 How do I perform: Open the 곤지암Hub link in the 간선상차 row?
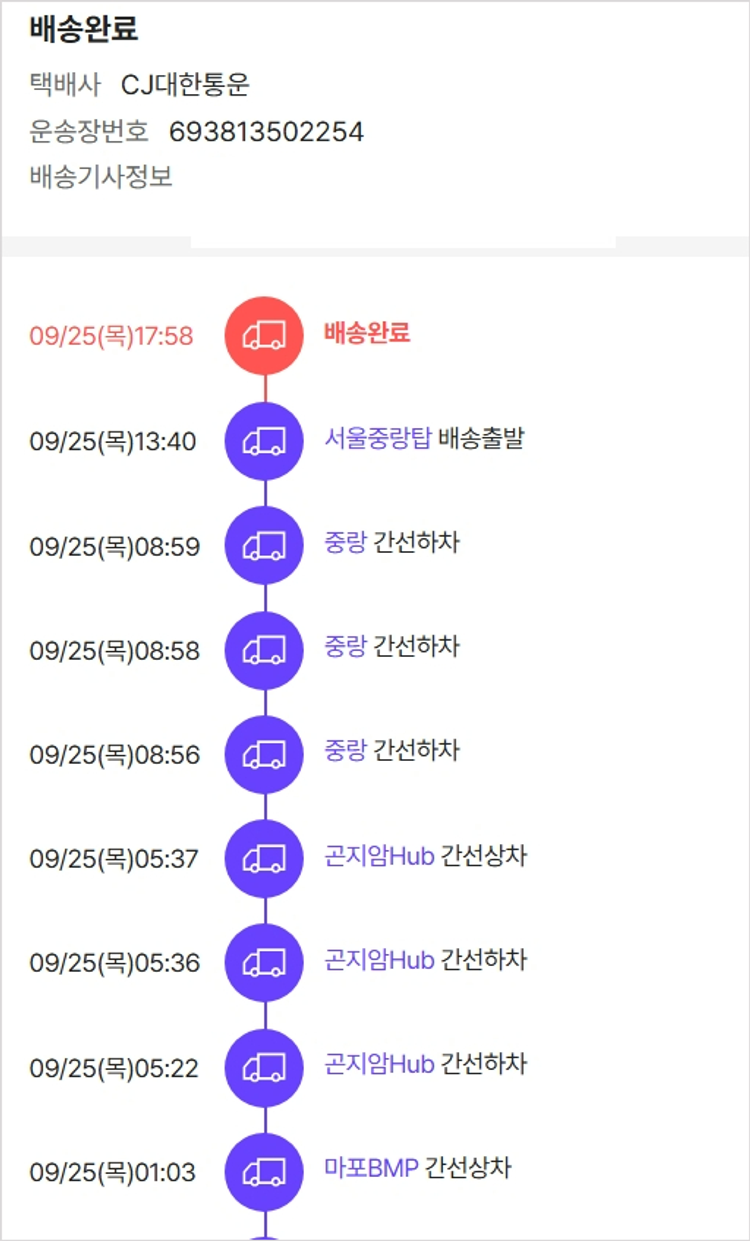379,857
